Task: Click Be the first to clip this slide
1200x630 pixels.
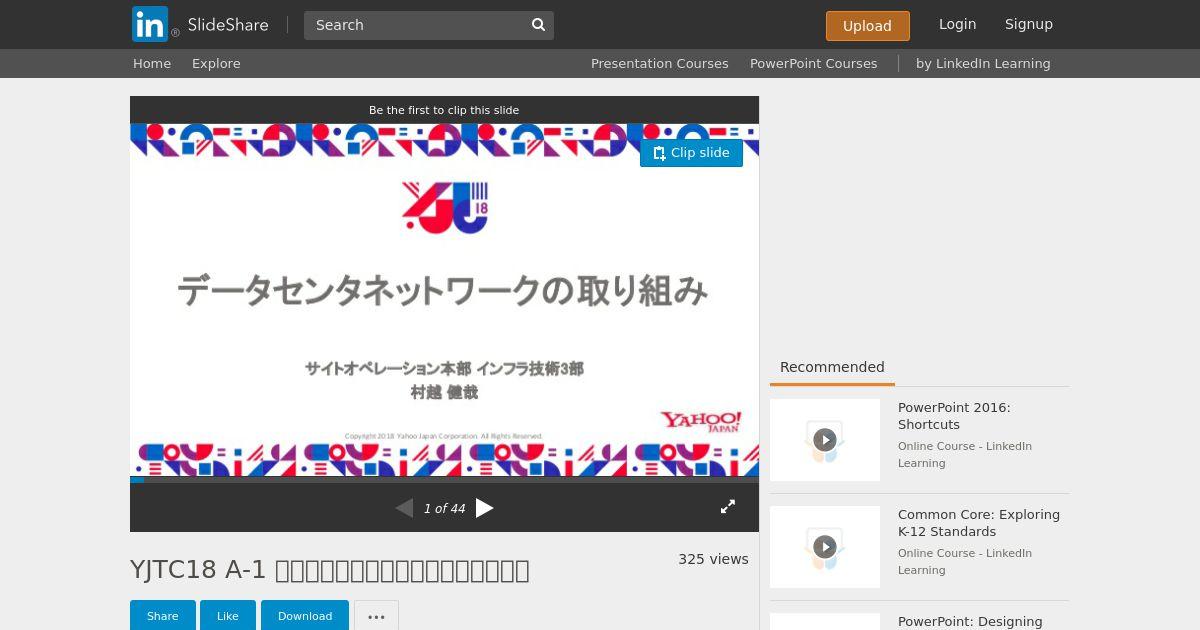Action: [444, 110]
